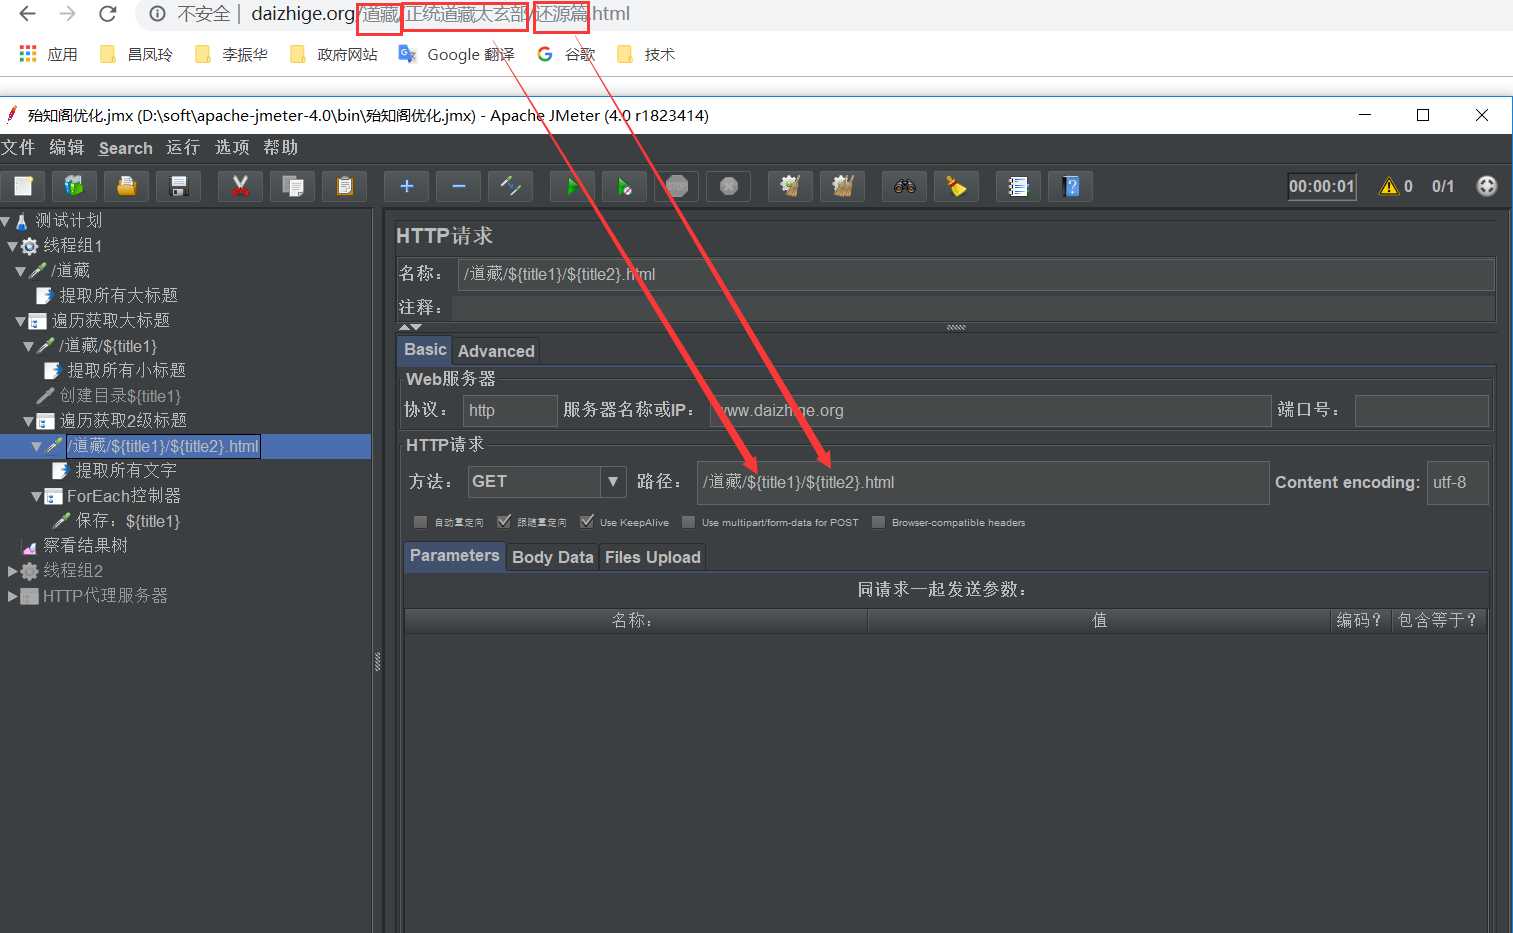Image resolution: width=1513 pixels, height=933 pixels.
Task: Start the test with the green play icon
Action: pos(573,186)
